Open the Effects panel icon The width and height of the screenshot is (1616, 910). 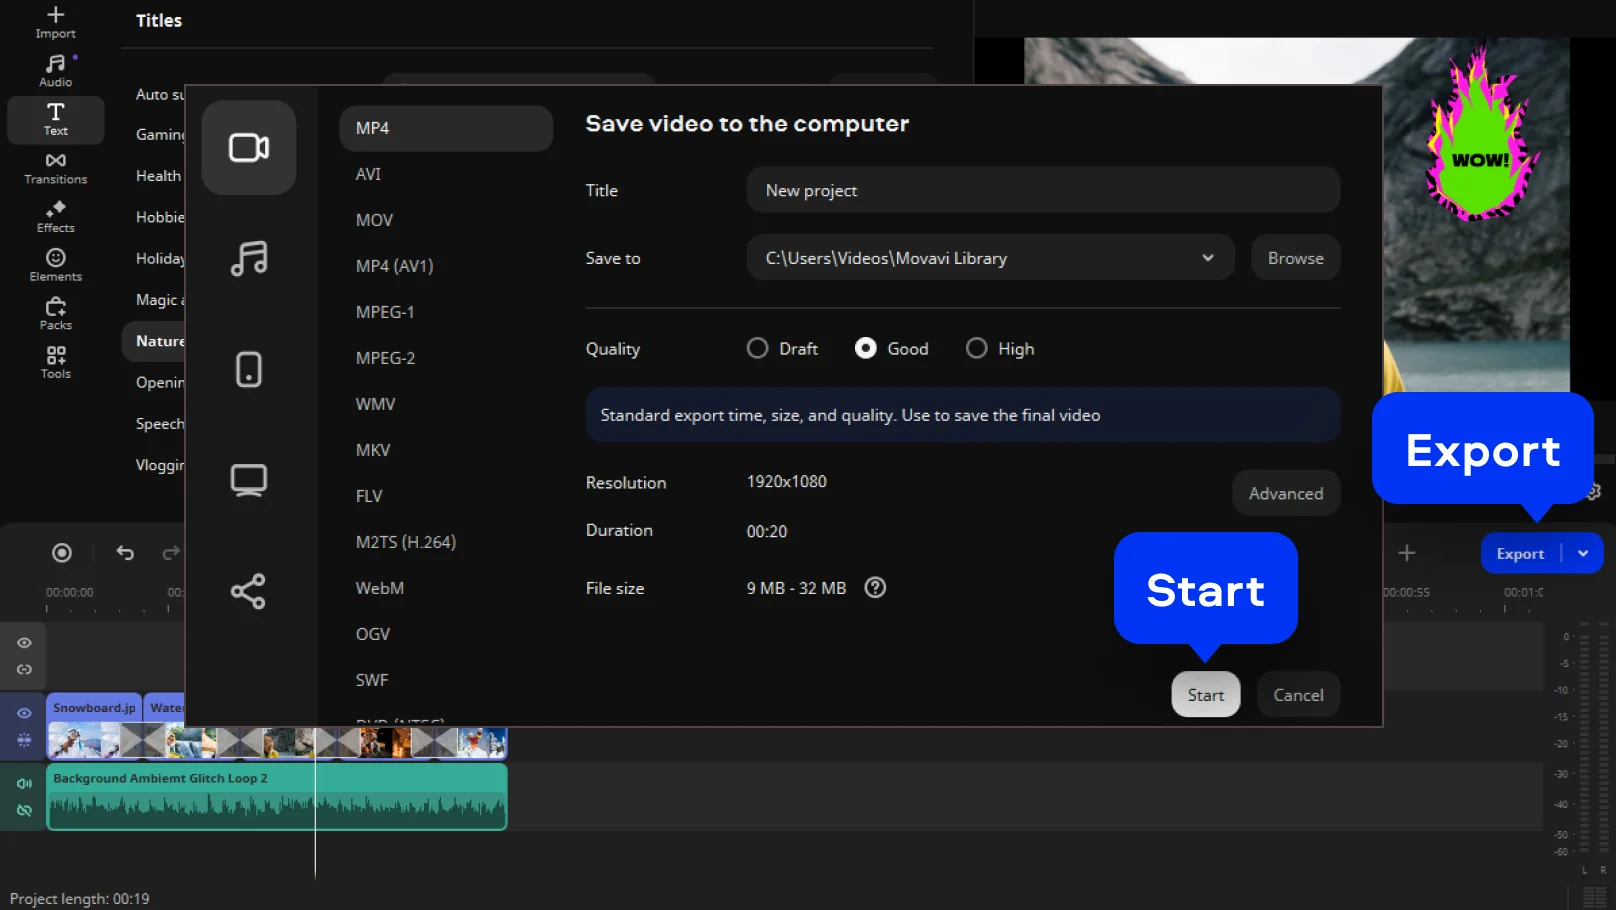coord(55,216)
